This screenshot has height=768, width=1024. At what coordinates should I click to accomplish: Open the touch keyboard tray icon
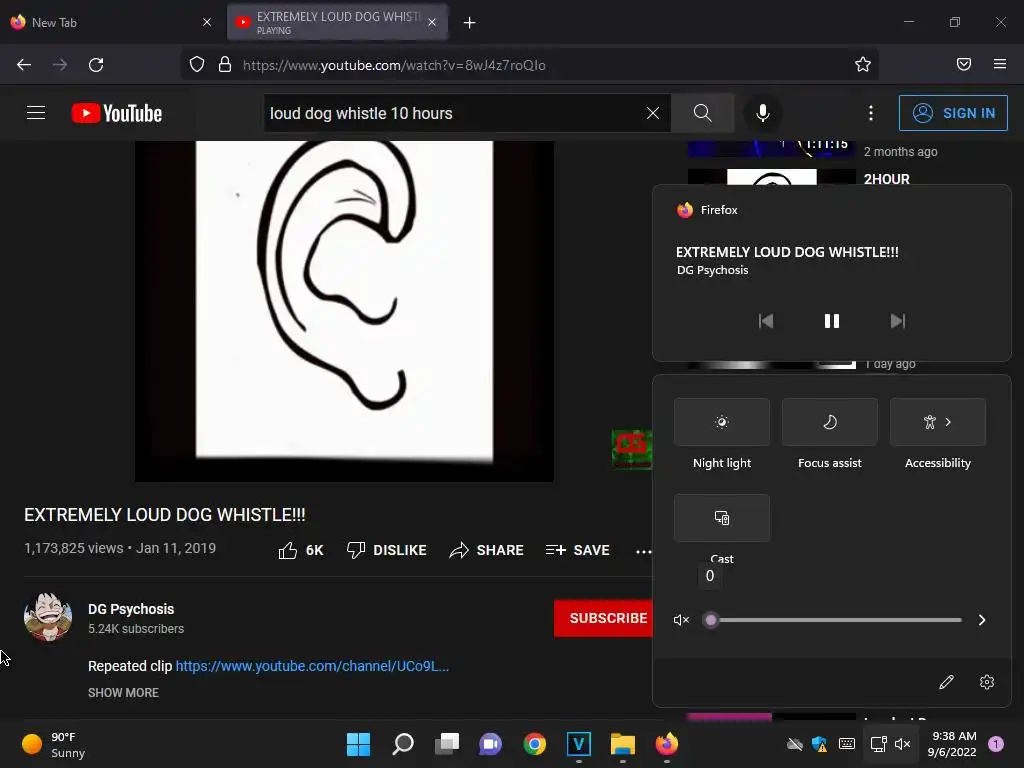click(x=847, y=744)
